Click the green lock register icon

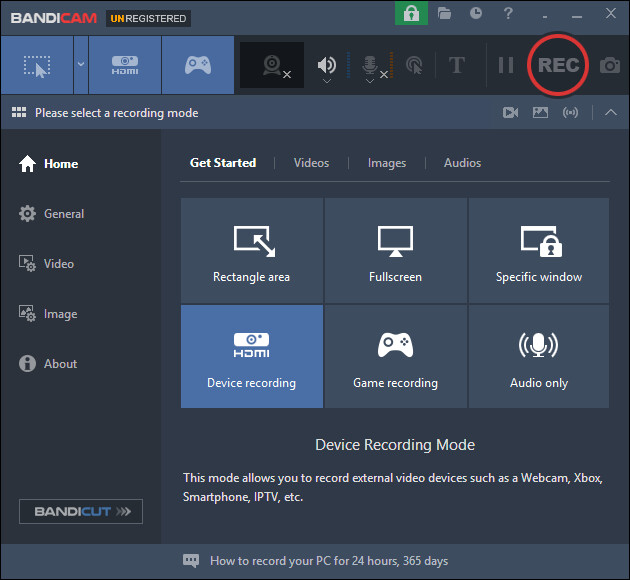pyautogui.click(x=411, y=14)
